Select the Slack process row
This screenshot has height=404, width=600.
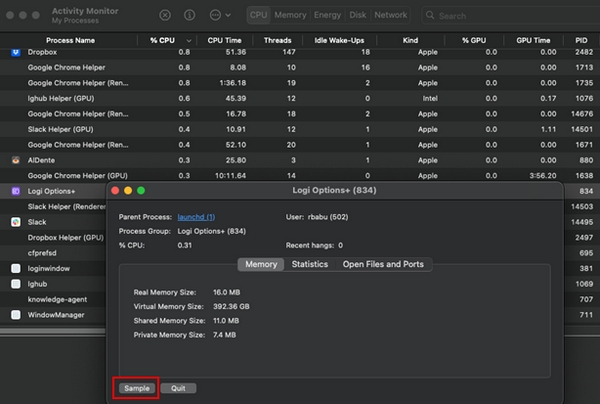click(53, 222)
